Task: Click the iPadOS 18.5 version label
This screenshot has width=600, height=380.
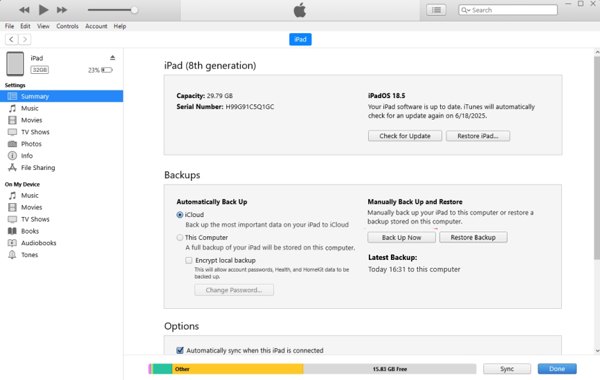Action: tap(386, 96)
